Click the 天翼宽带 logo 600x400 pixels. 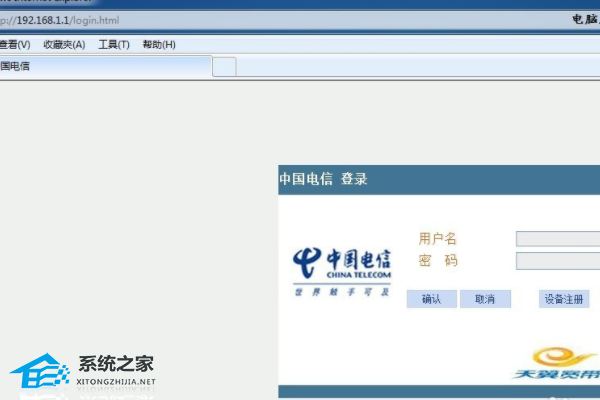(x=556, y=364)
